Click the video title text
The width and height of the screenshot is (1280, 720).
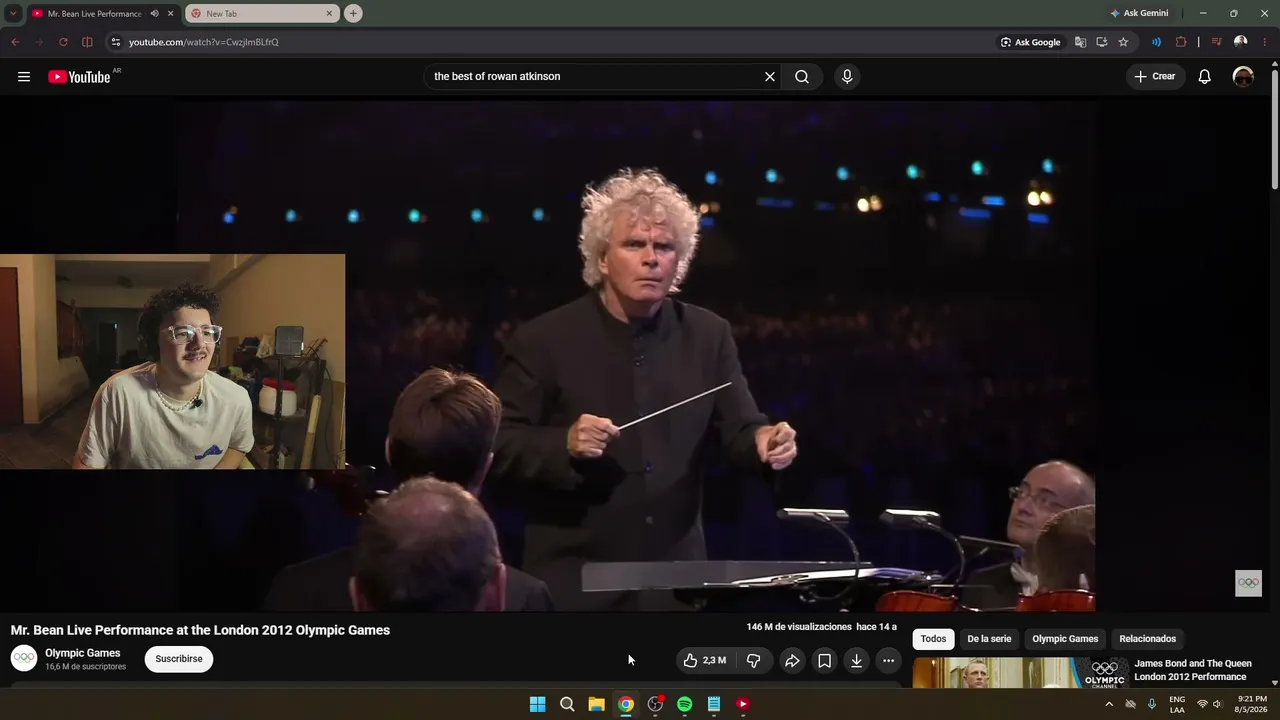pos(200,630)
